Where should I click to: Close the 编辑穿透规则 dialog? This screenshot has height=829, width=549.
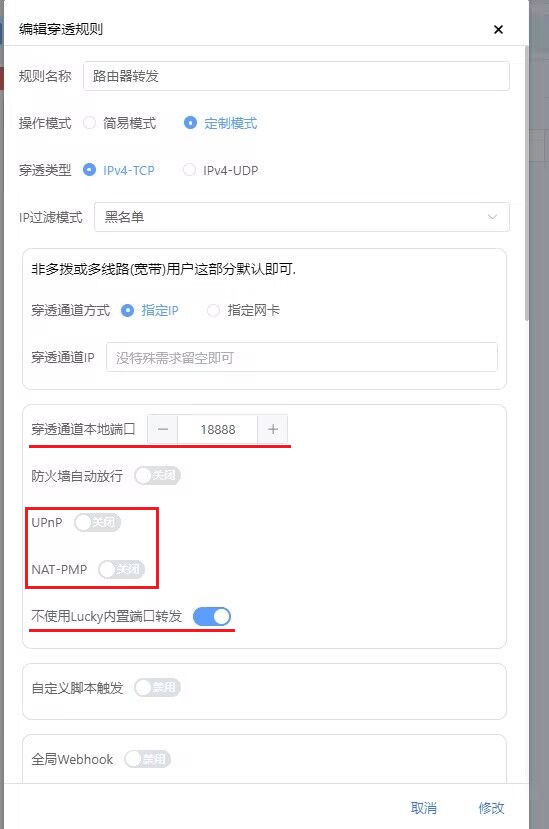tap(498, 30)
